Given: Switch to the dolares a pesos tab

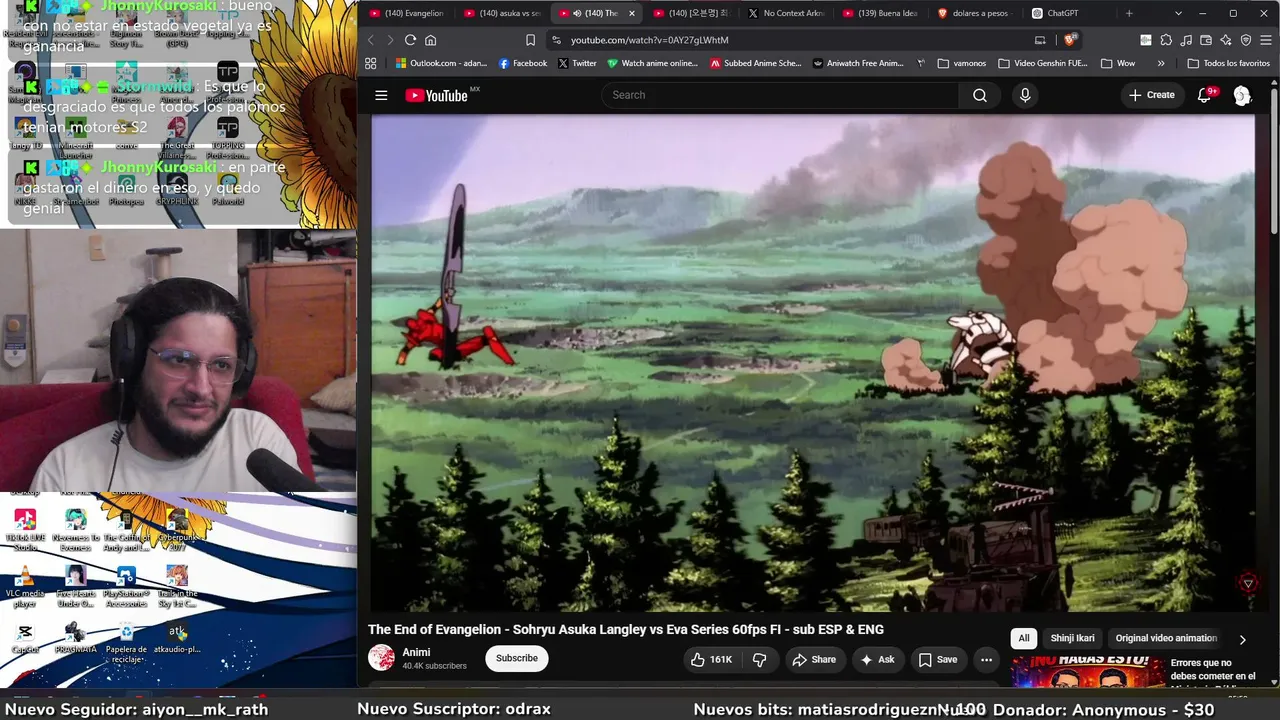Looking at the screenshot, I should [975, 13].
